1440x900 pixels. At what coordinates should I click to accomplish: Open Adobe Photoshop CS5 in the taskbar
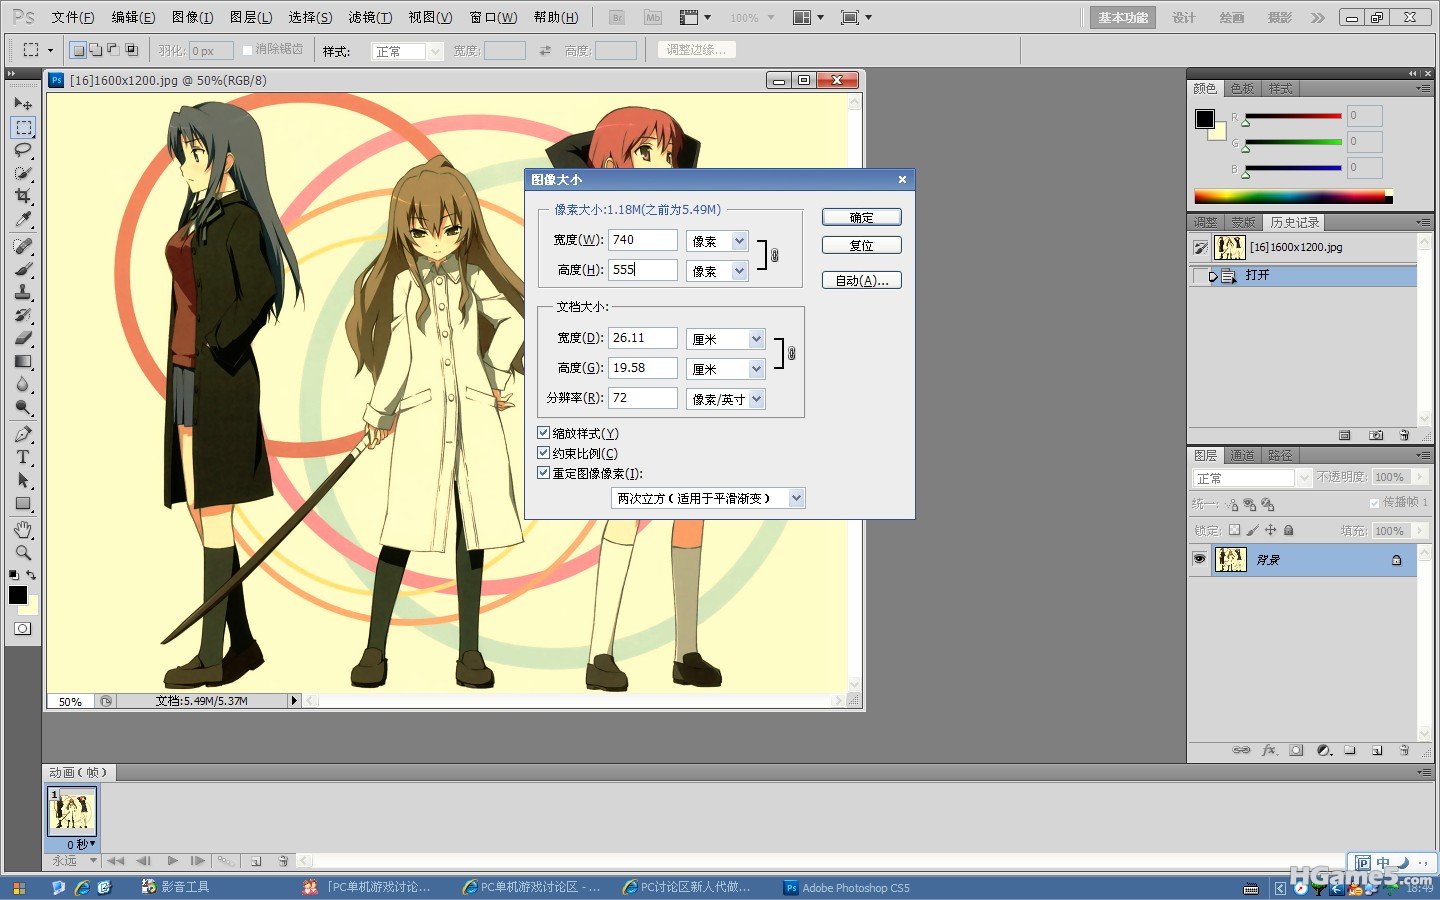848,887
